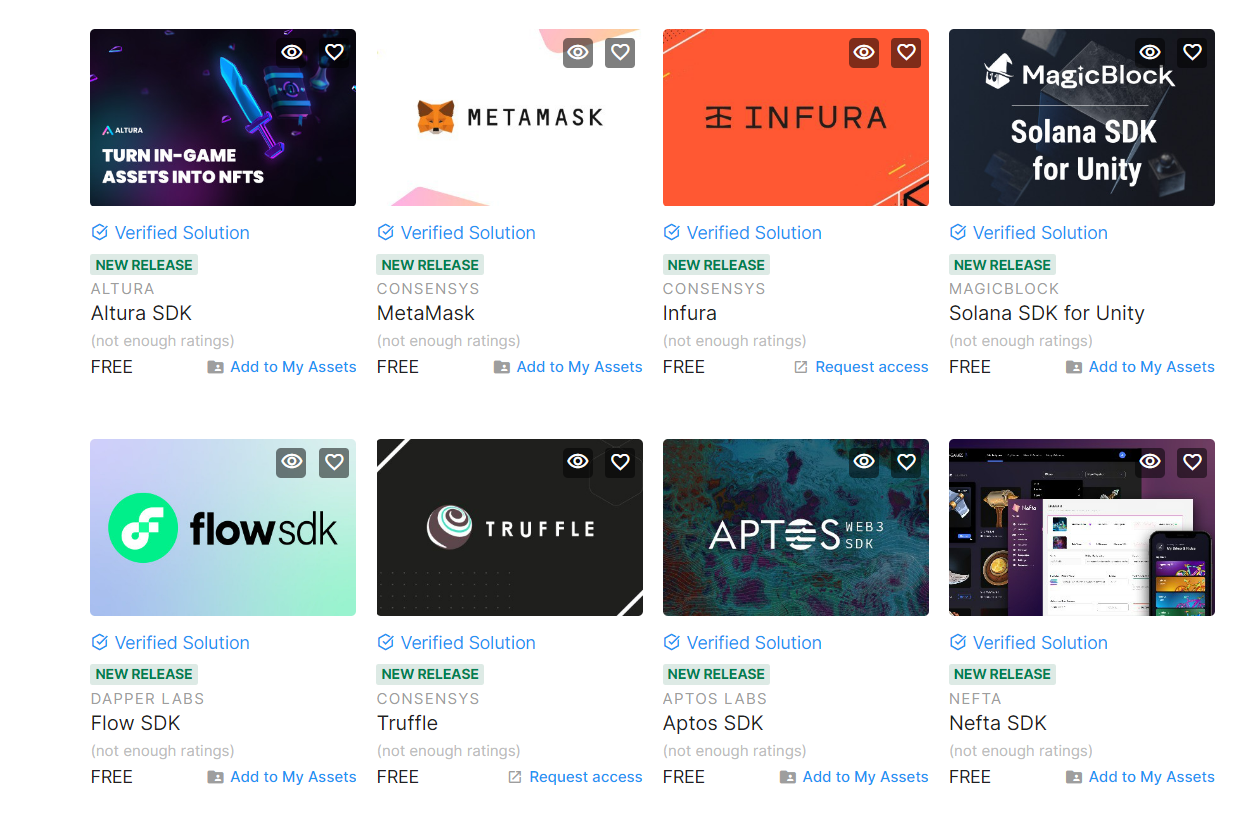The height and width of the screenshot is (826, 1235).
Task: Open publisher APTOS LABS
Action: pyautogui.click(x=715, y=699)
